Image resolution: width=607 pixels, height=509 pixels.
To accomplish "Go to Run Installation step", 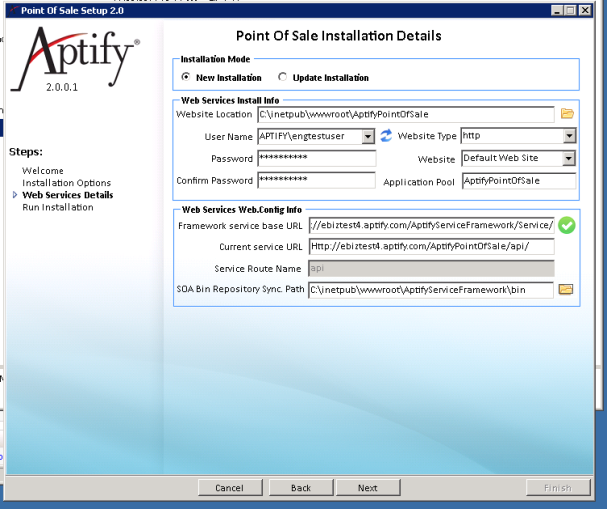I will 58,207.
